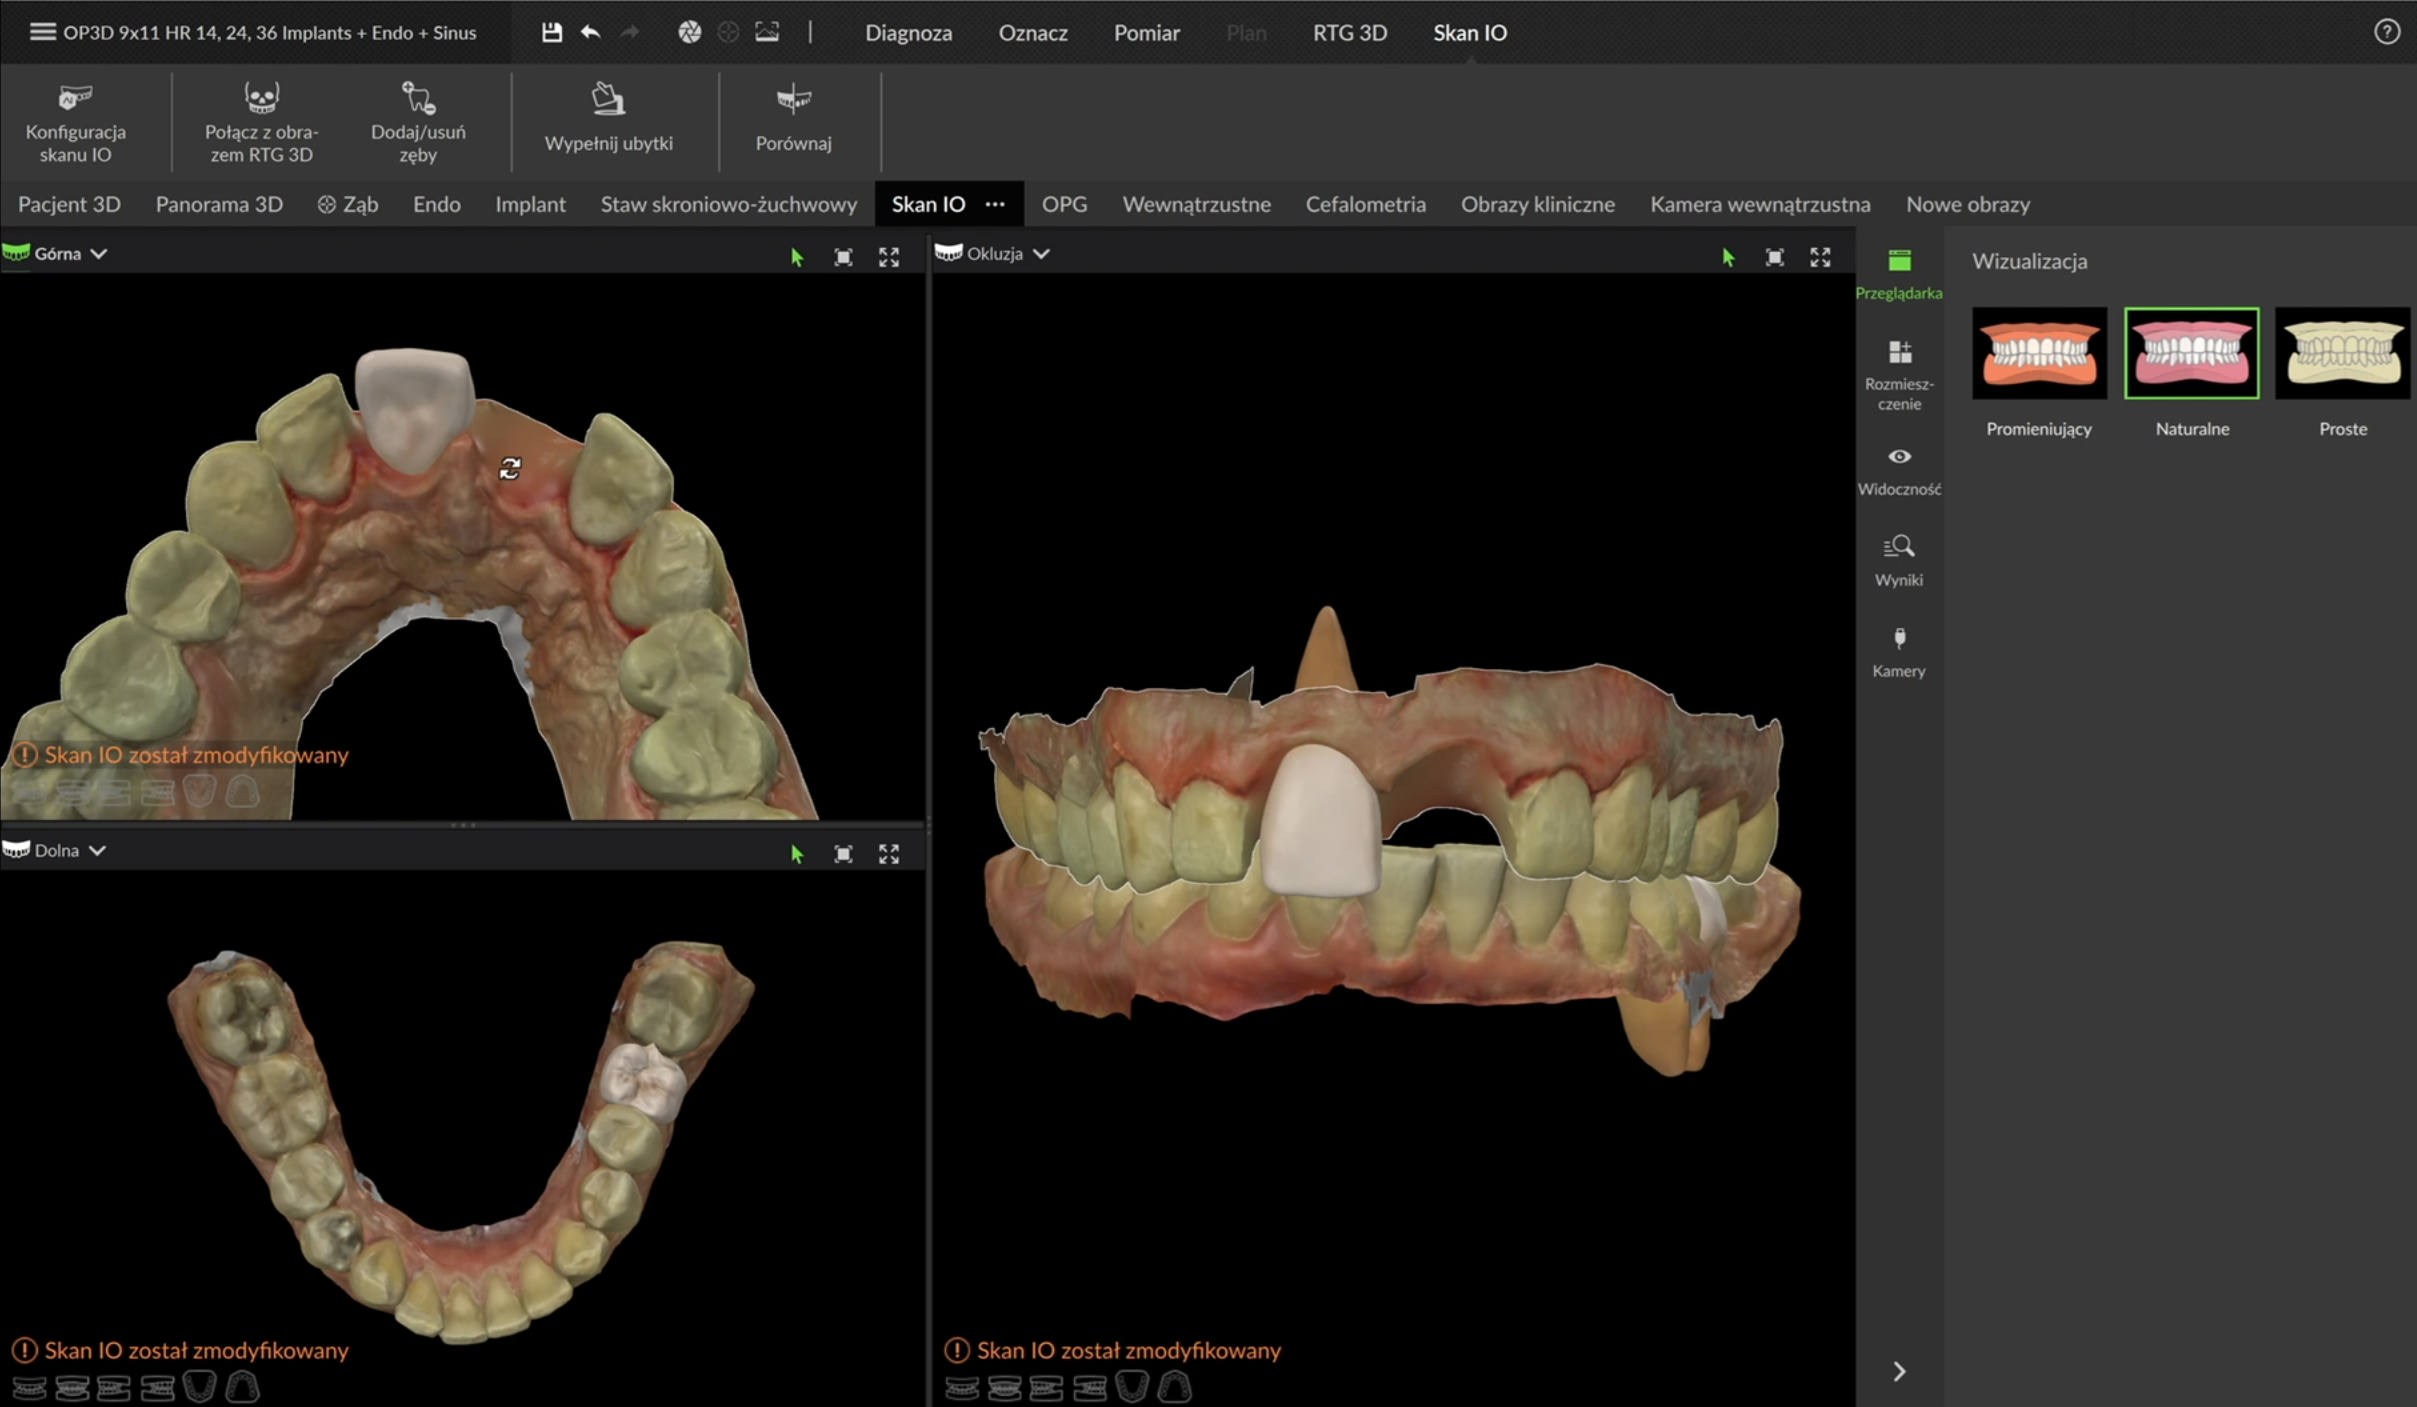
Task: Toggle green pointer in Dolna view
Action: (796, 854)
